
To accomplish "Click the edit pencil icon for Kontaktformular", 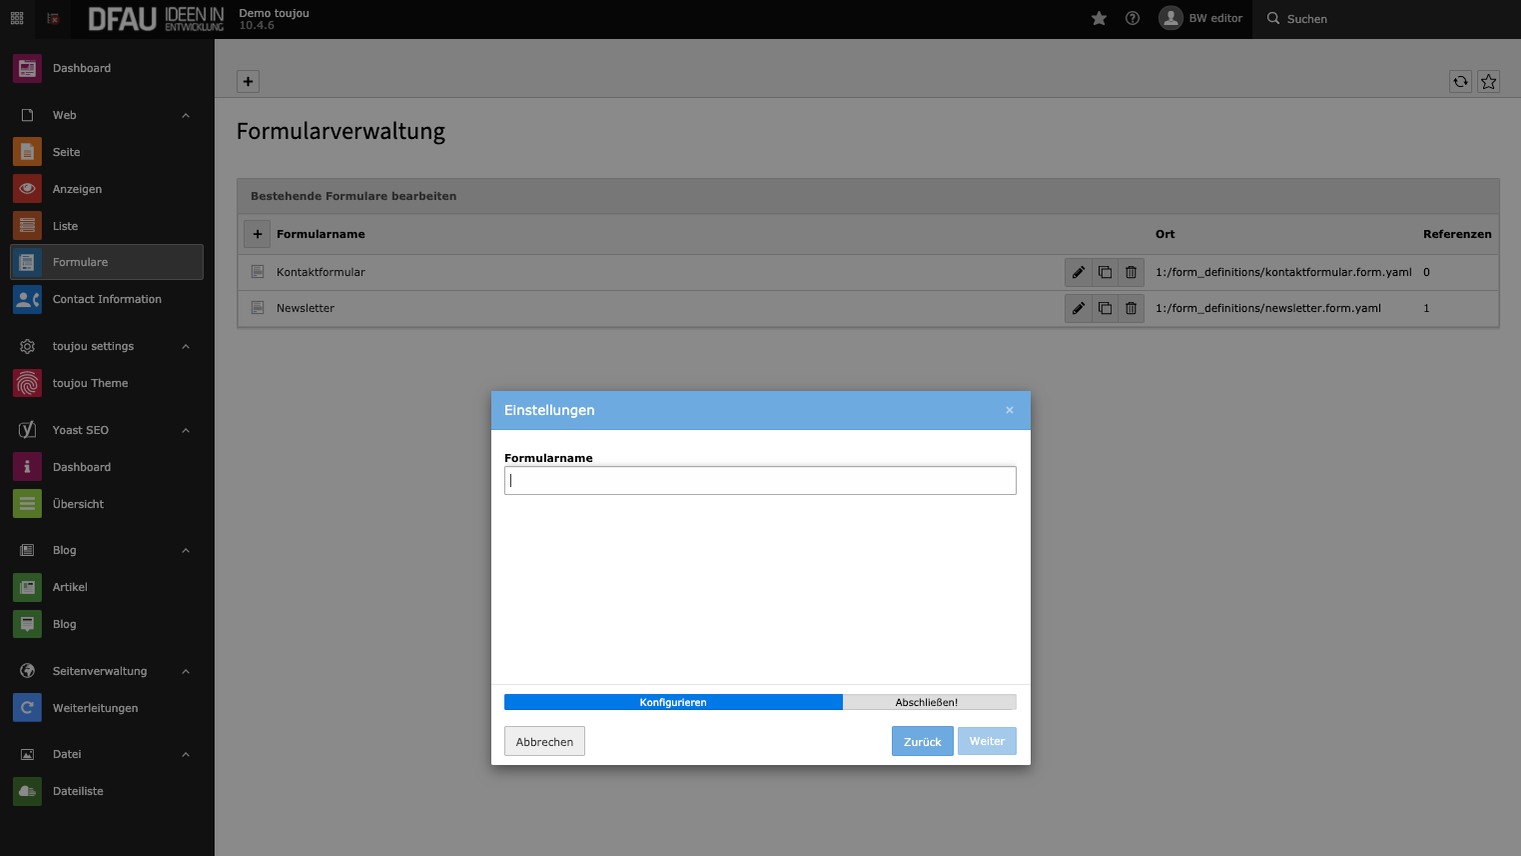I will (1078, 272).
